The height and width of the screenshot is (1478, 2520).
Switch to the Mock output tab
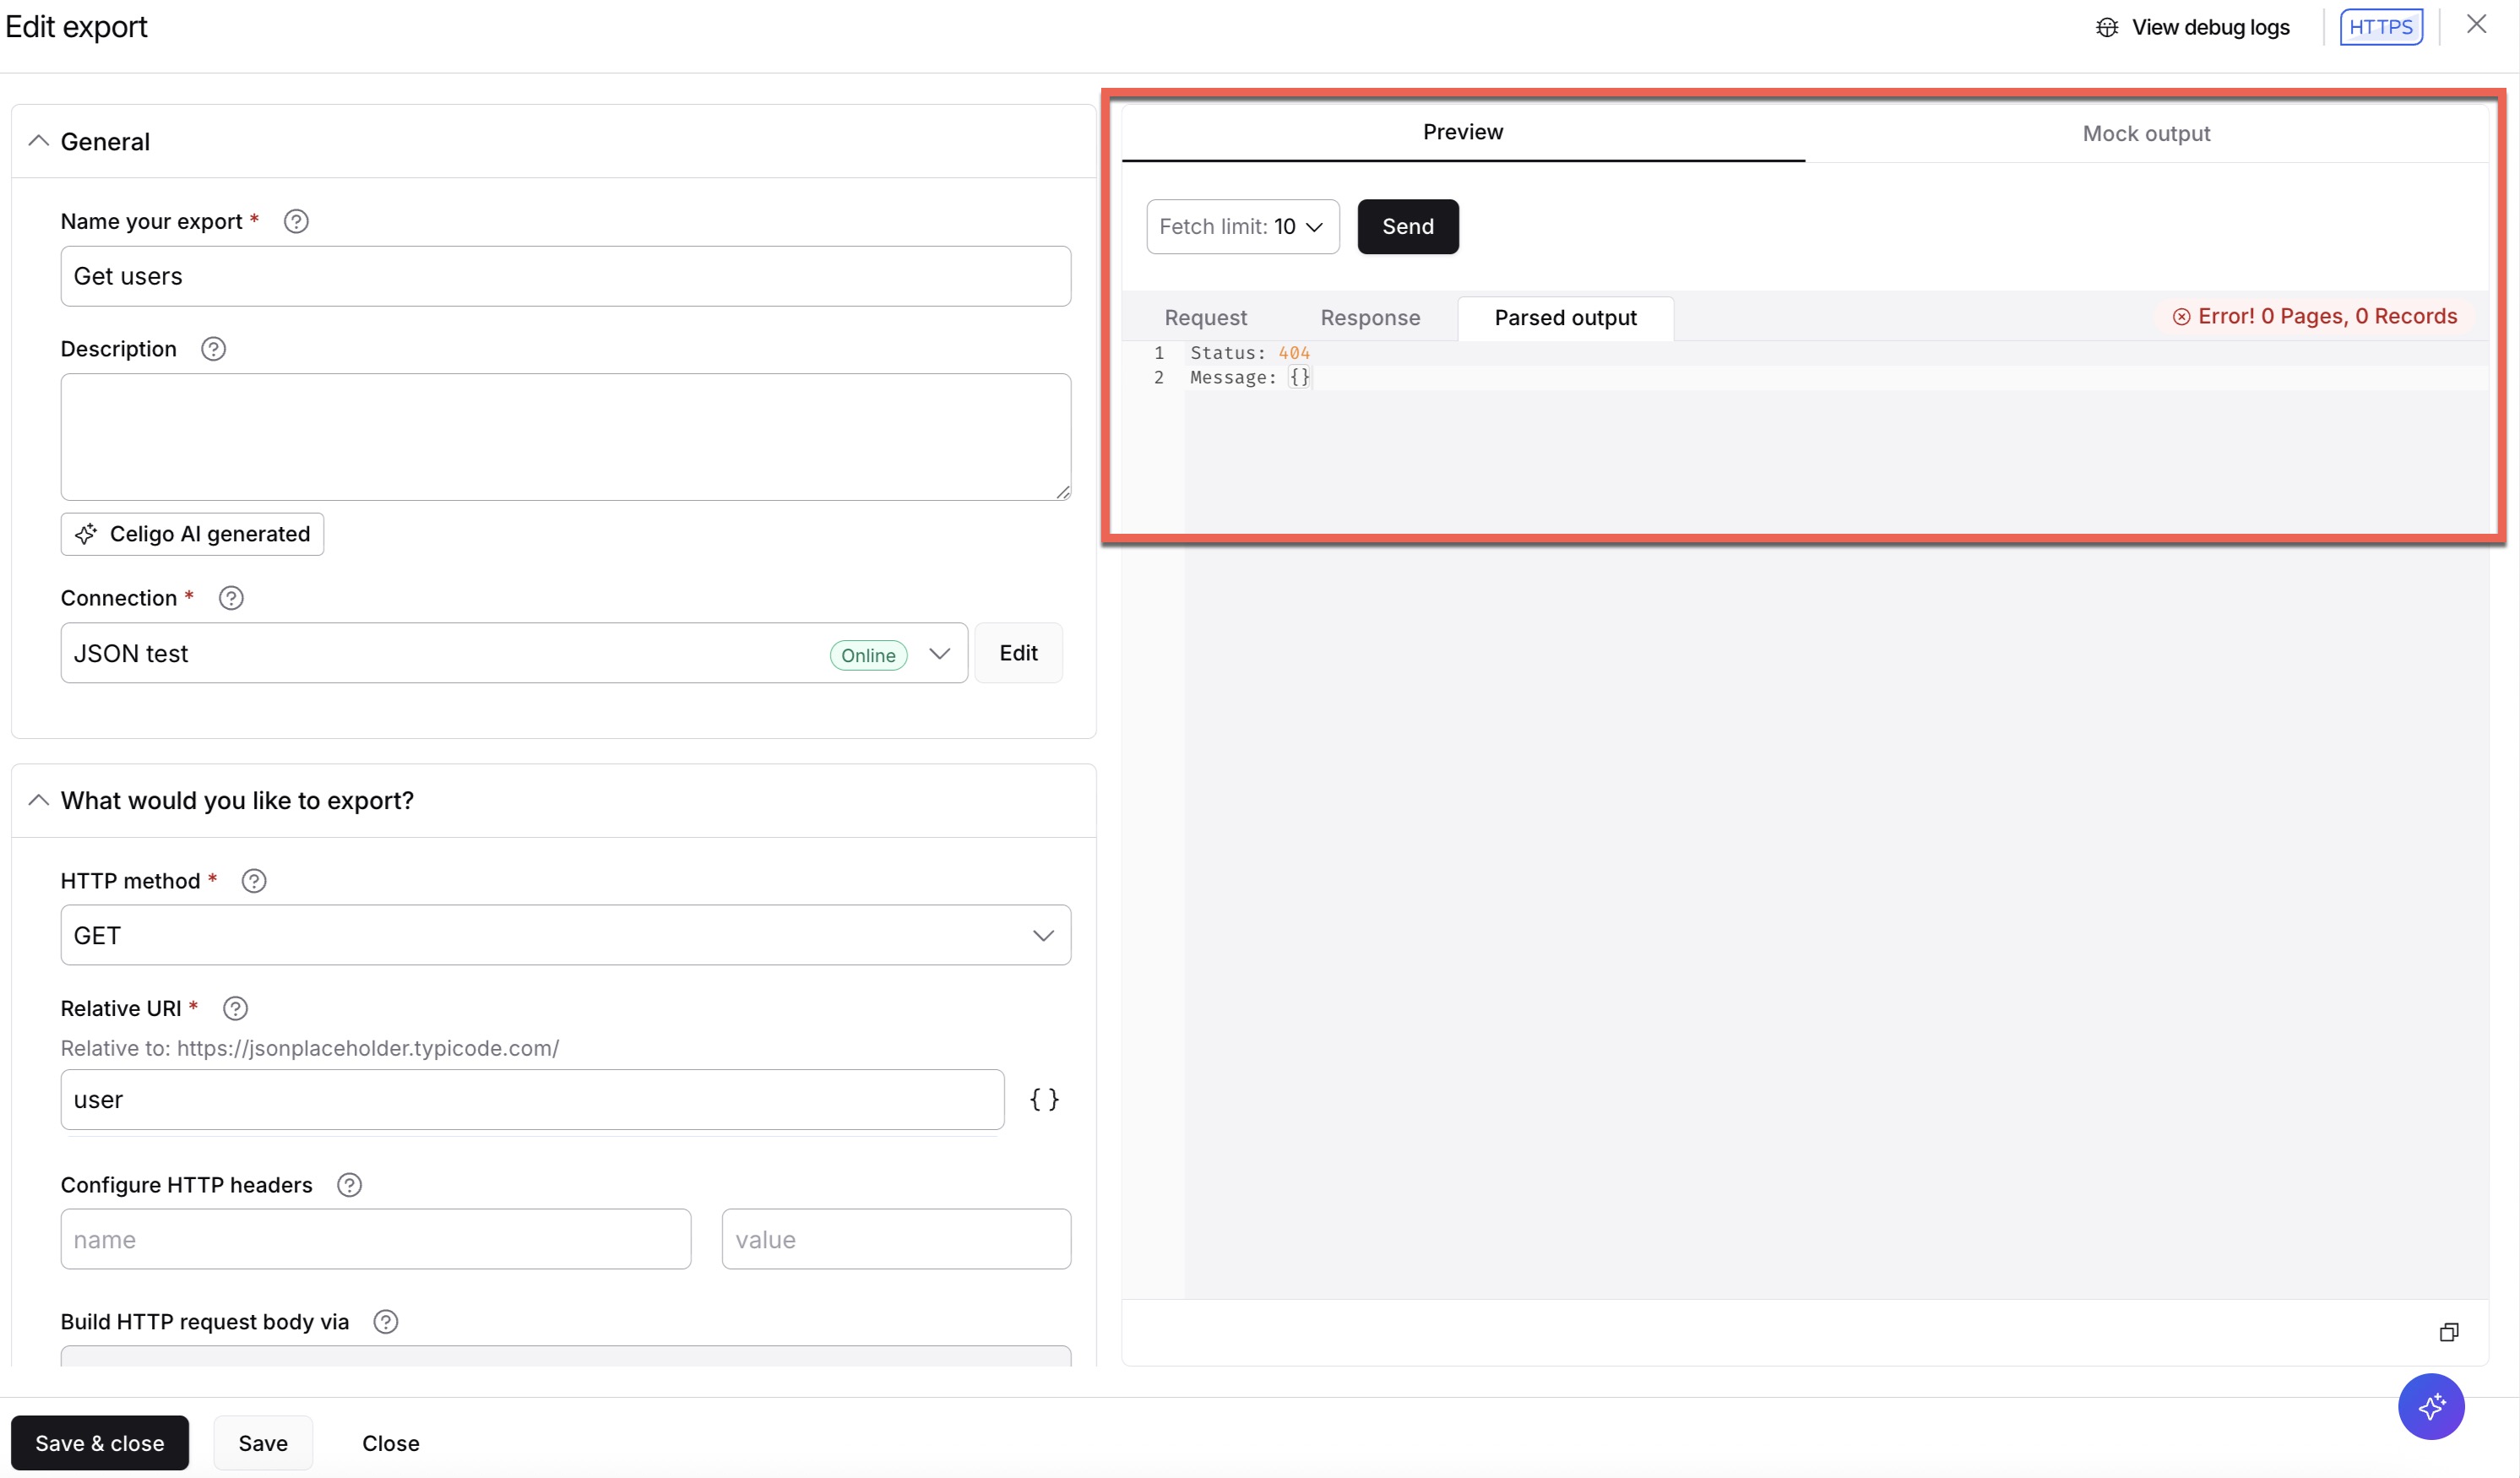tap(2146, 133)
